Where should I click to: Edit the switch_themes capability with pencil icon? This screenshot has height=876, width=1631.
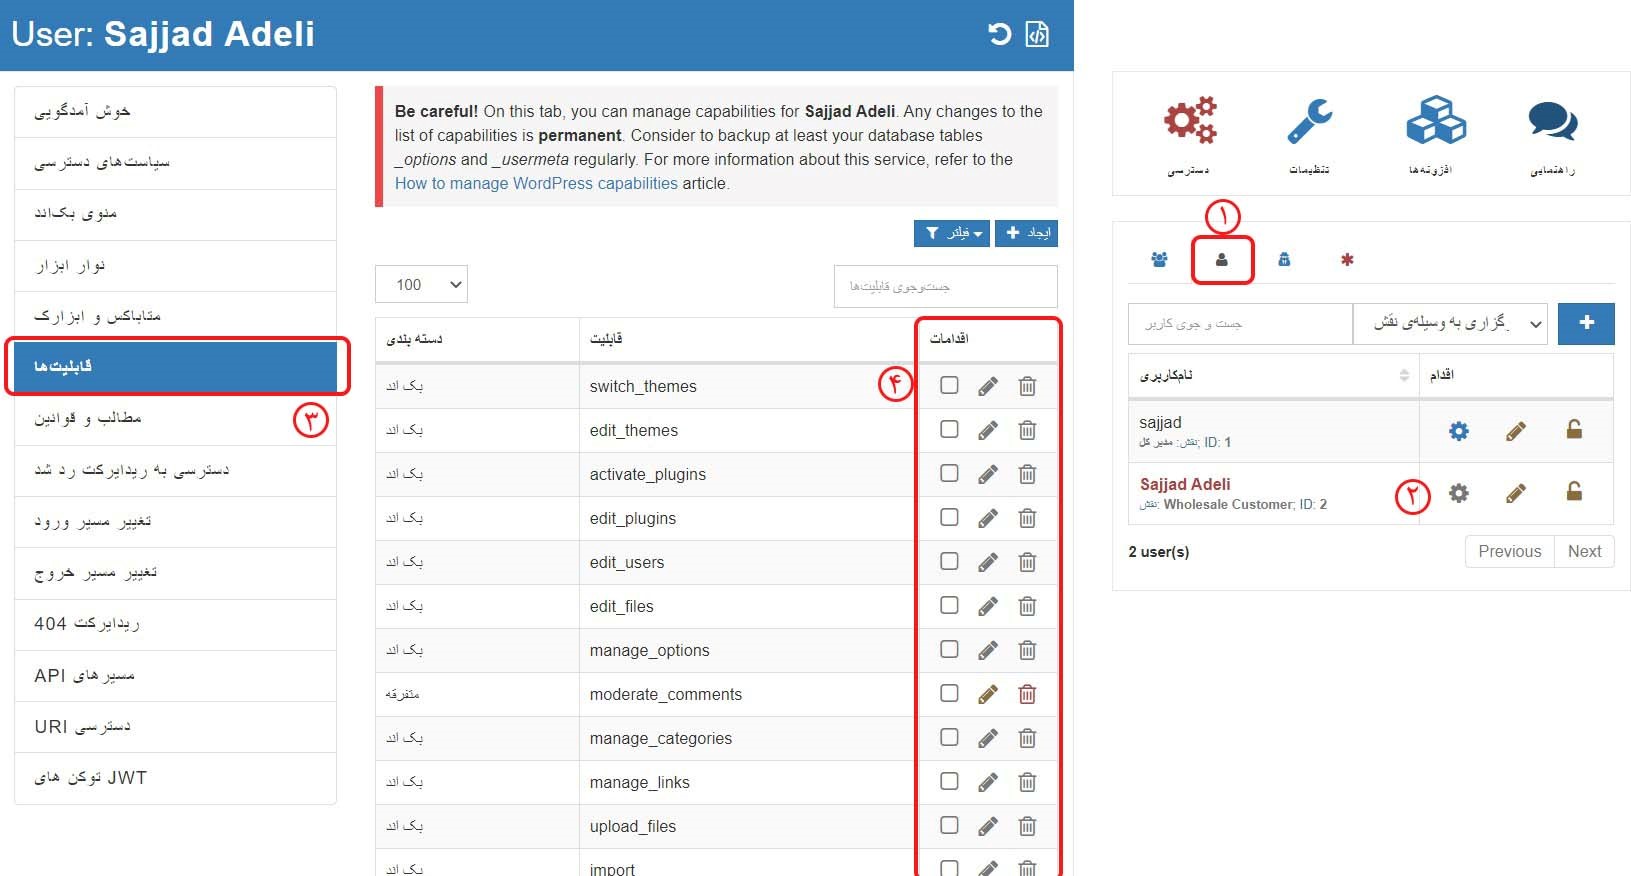(x=988, y=387)
